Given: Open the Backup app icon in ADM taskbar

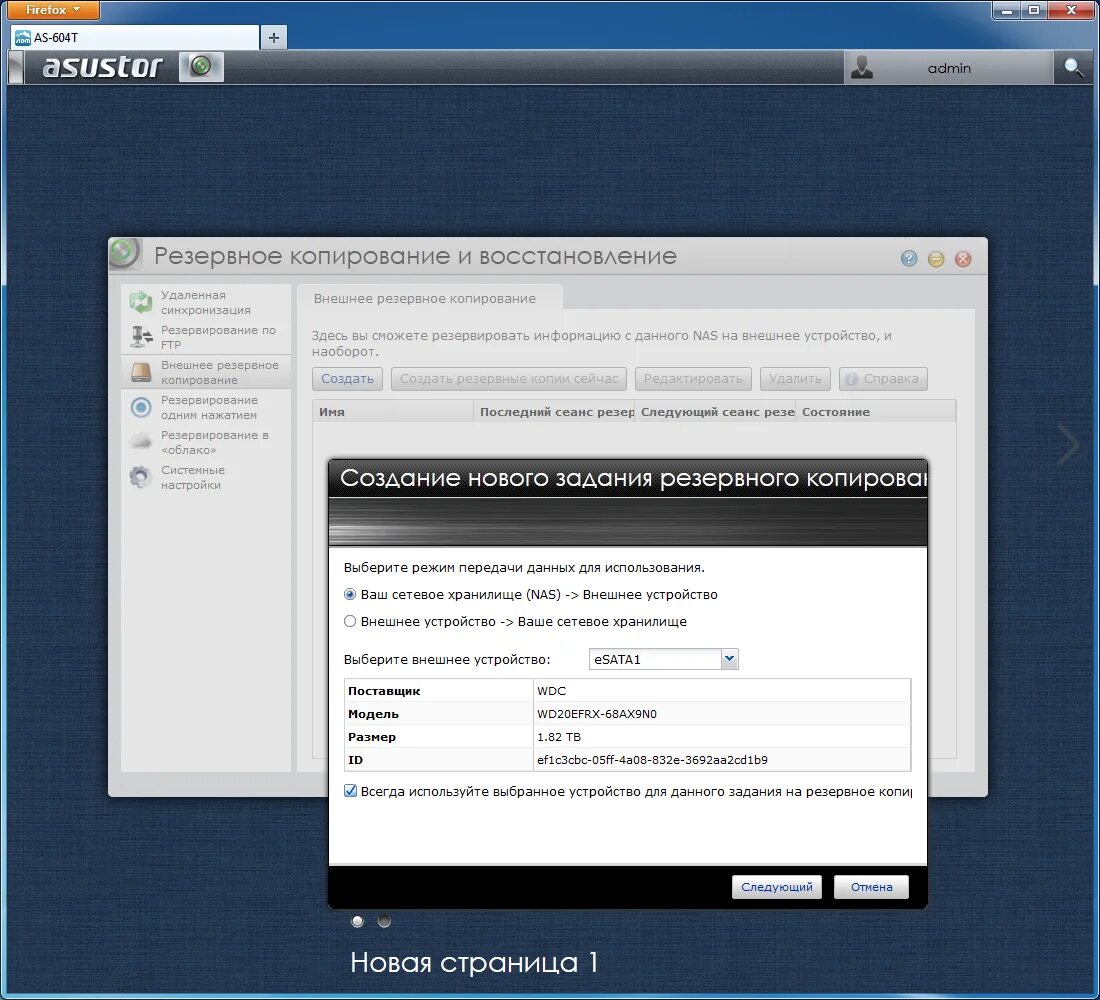Looking at the screenshot, I should [x=201, y=67].
